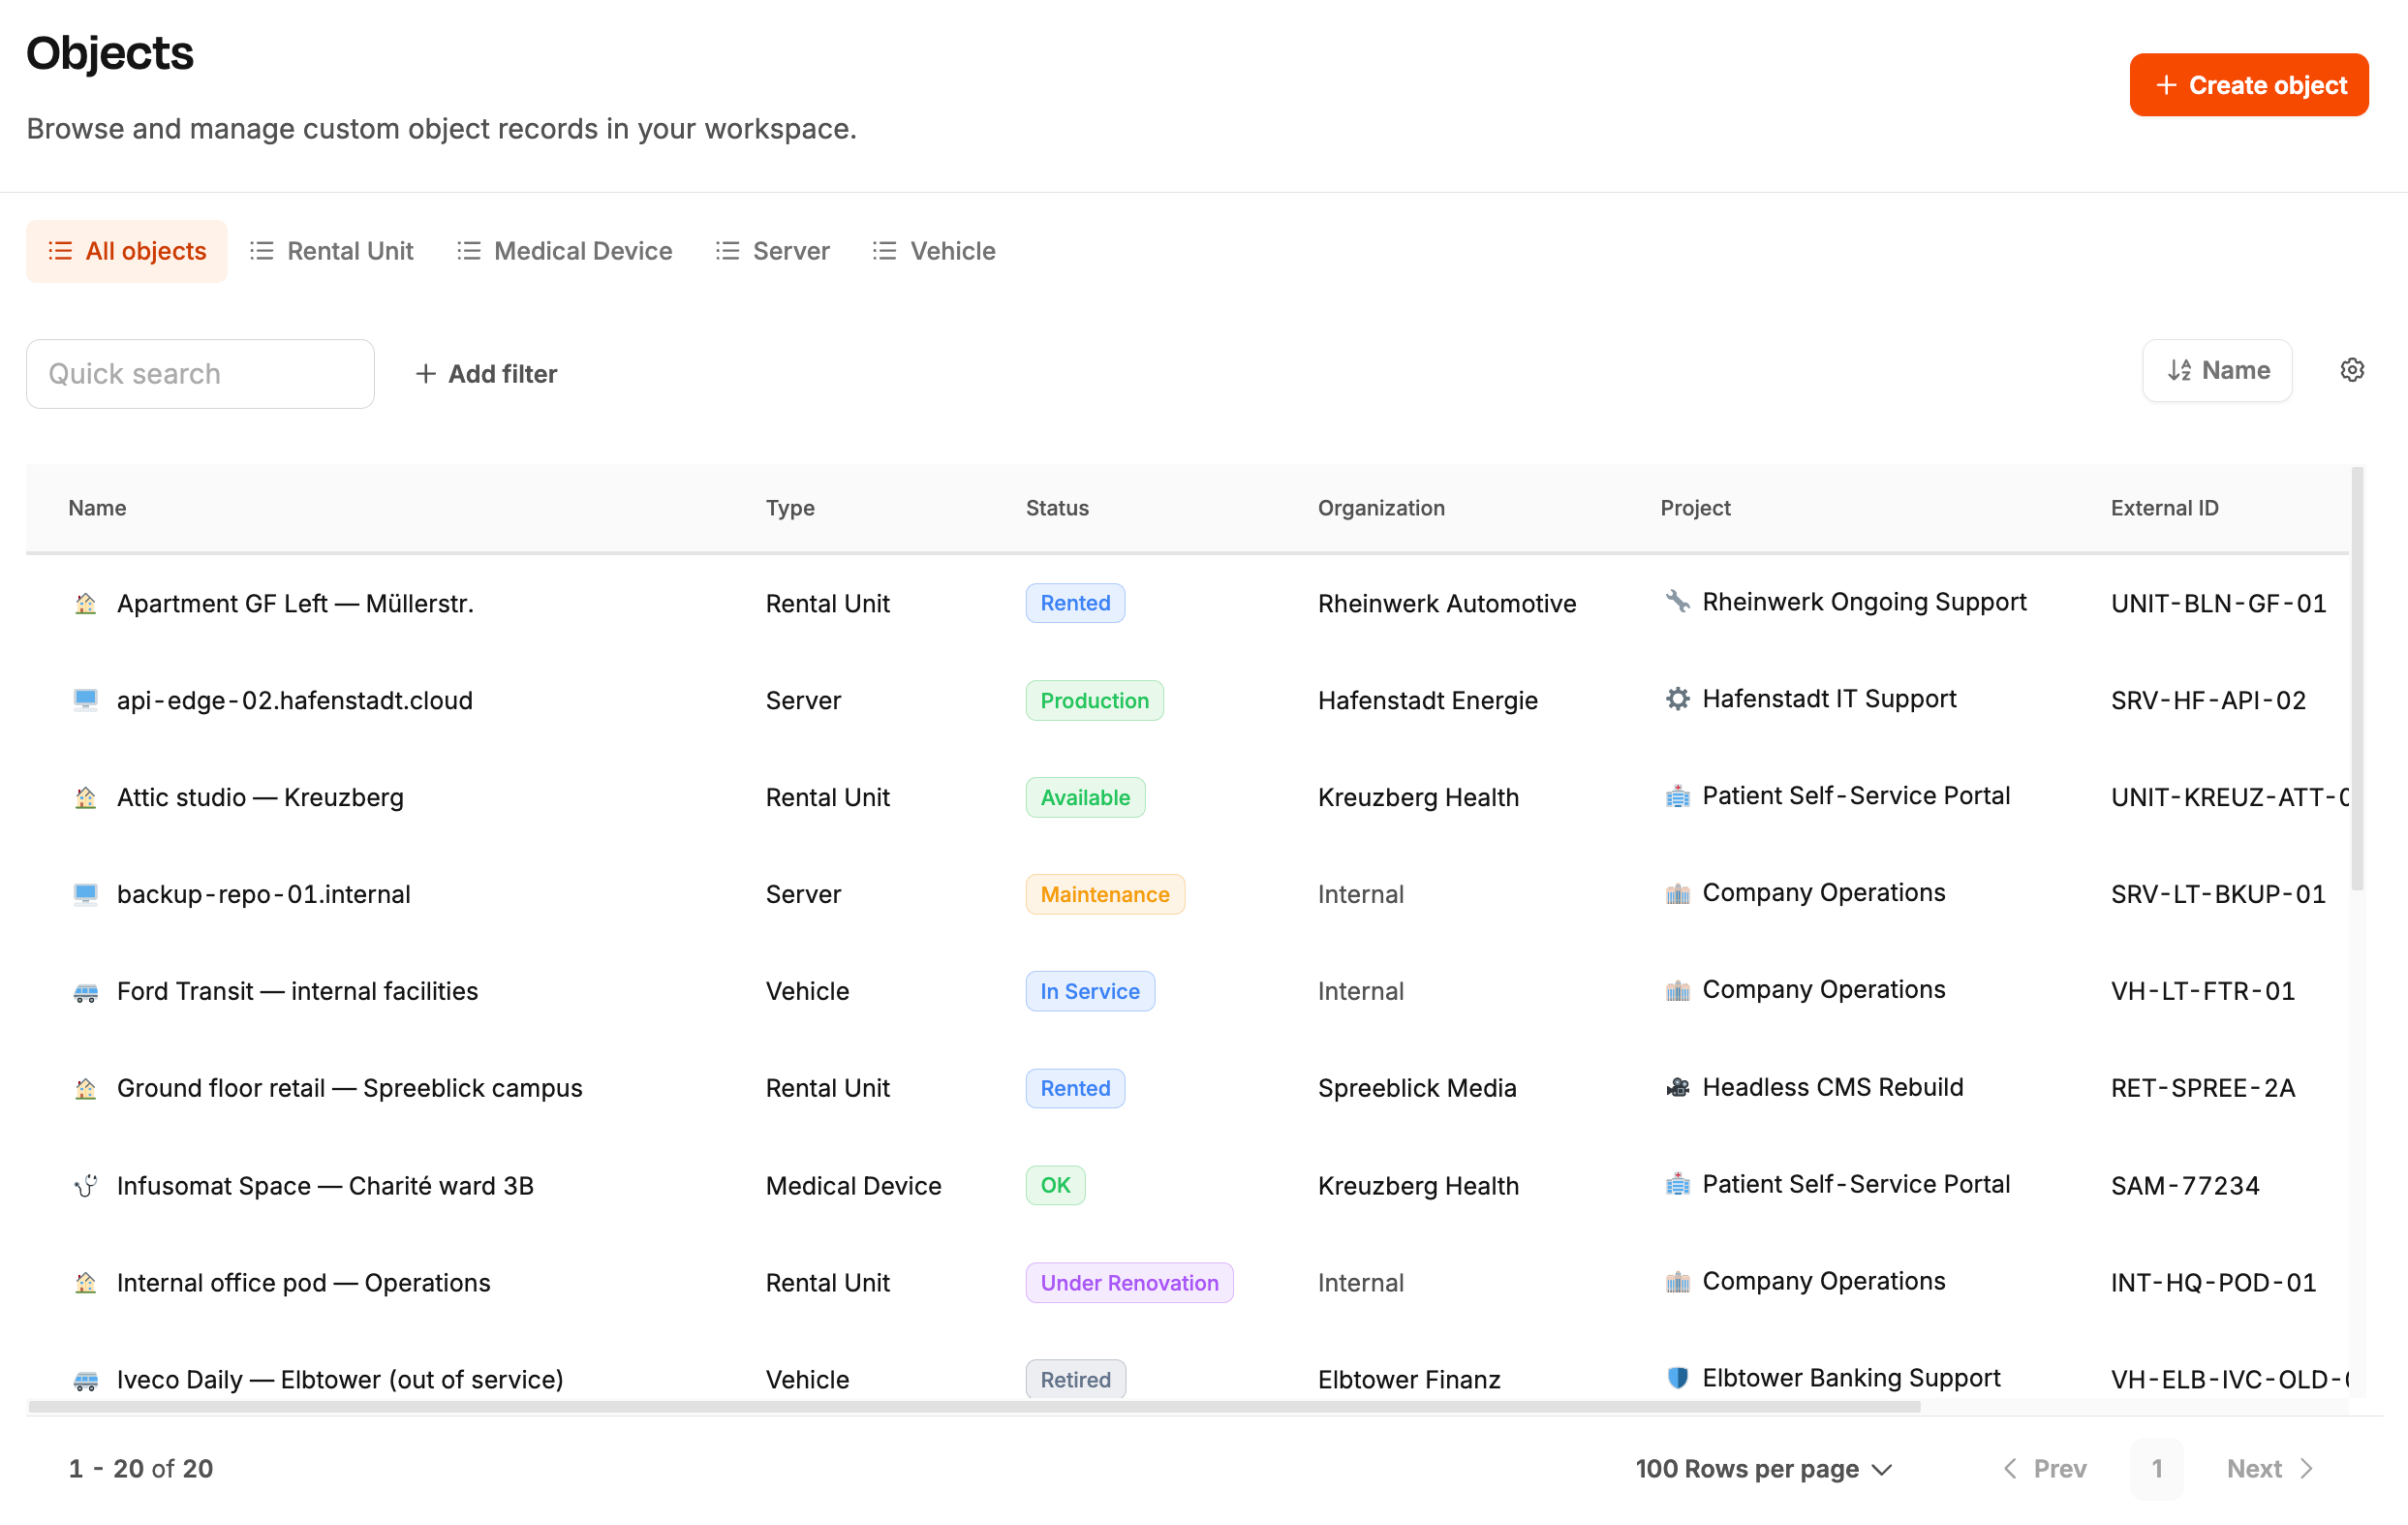Click the stethoscope icon beside Infusomat Space
This screenshot has width=2408, height=1525.
coord(86,1185)
